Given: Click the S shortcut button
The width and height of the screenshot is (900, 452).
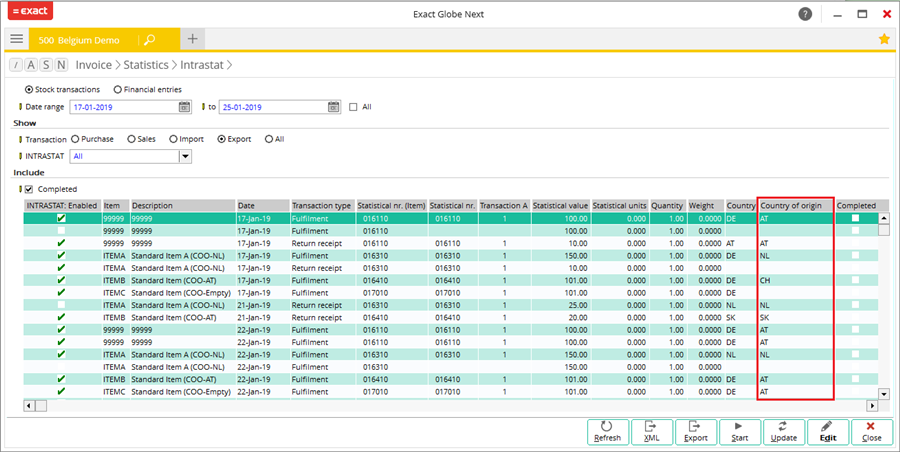Looking at the screenshot, I should point(46,65).
